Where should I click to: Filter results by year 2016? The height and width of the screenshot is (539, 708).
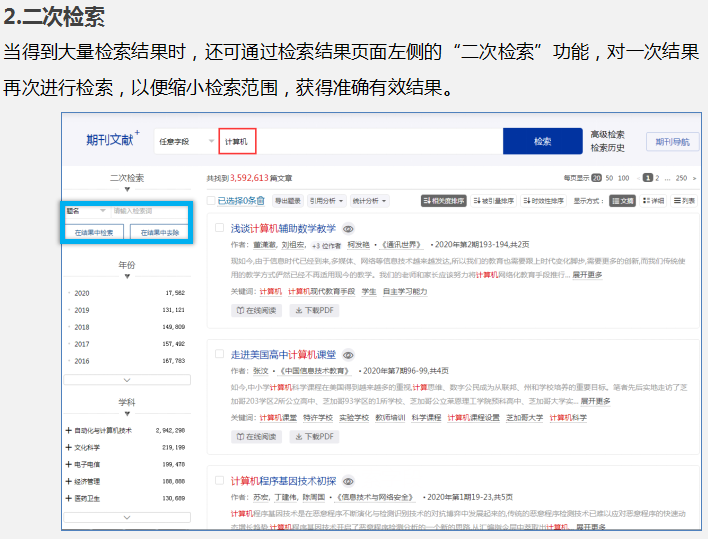[82, 361]
